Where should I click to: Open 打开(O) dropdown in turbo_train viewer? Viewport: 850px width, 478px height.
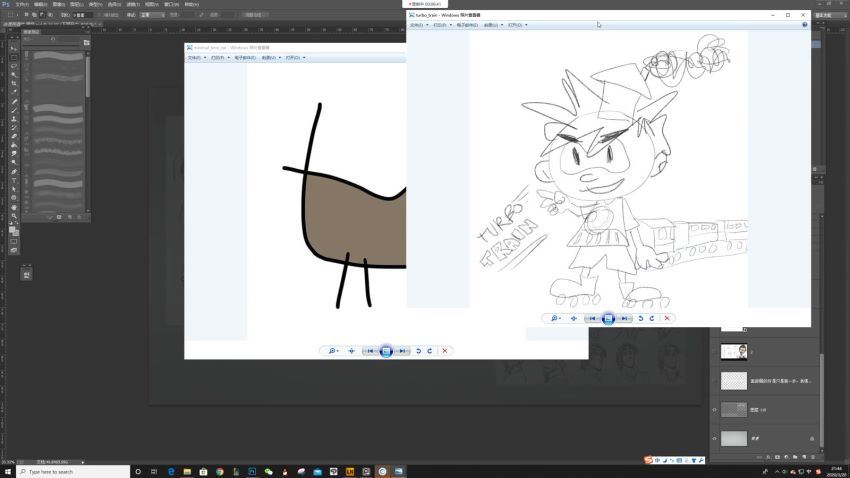tap(518, 25)
